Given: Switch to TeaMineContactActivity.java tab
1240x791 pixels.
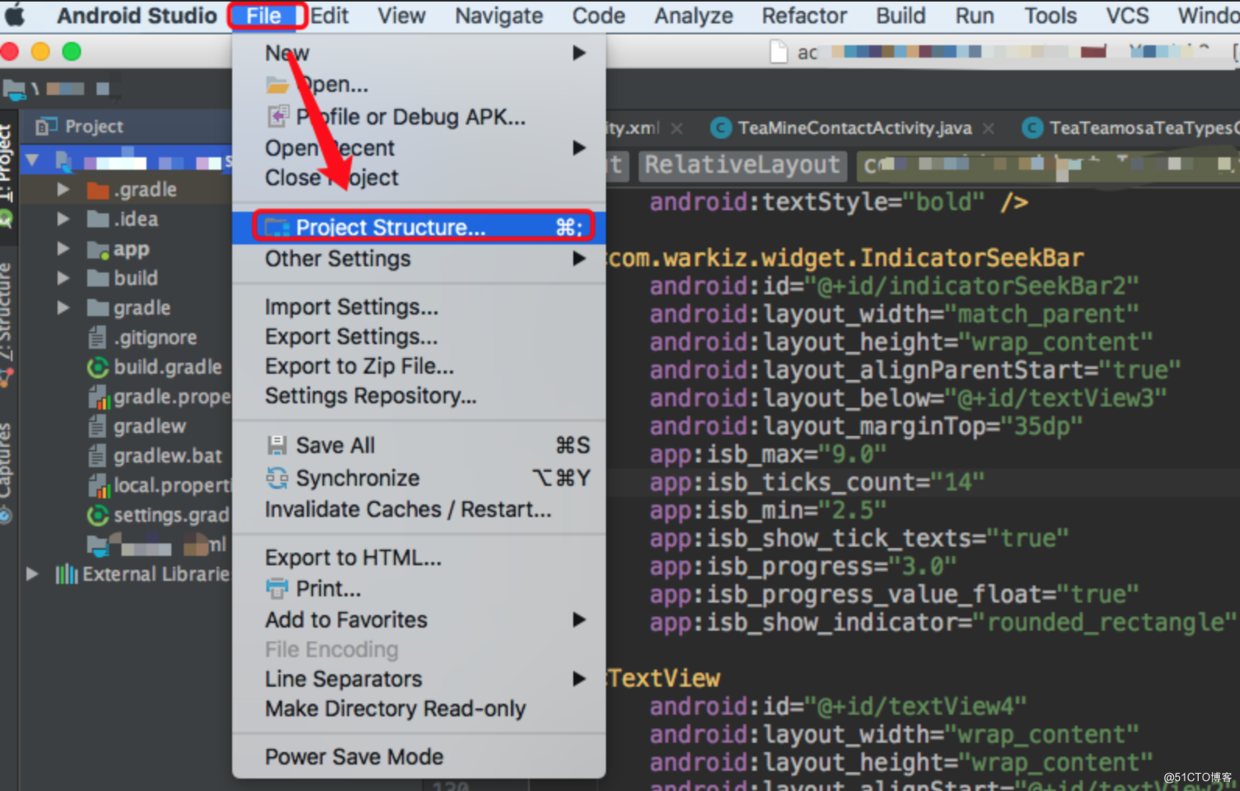Looking at the screenshot, I should 854,128.
